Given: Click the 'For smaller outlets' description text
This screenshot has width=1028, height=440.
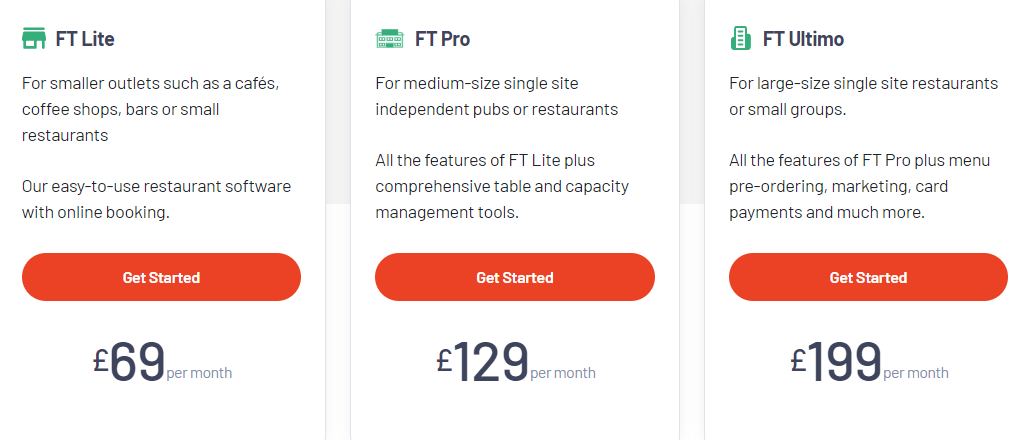Looking at the screenshot, I should pyautogui.click(x=151, y=110).
